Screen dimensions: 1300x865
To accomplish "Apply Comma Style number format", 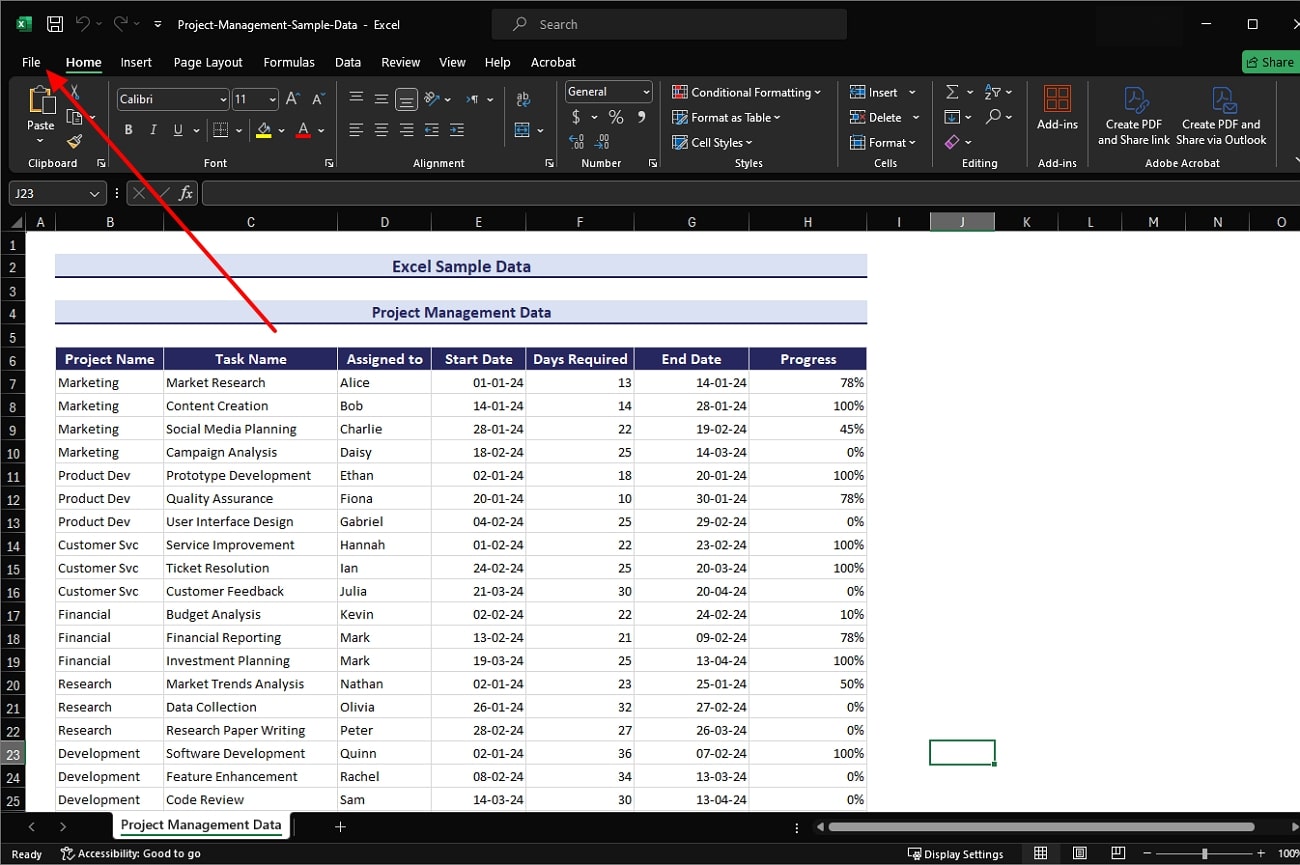I will (641, 117).
